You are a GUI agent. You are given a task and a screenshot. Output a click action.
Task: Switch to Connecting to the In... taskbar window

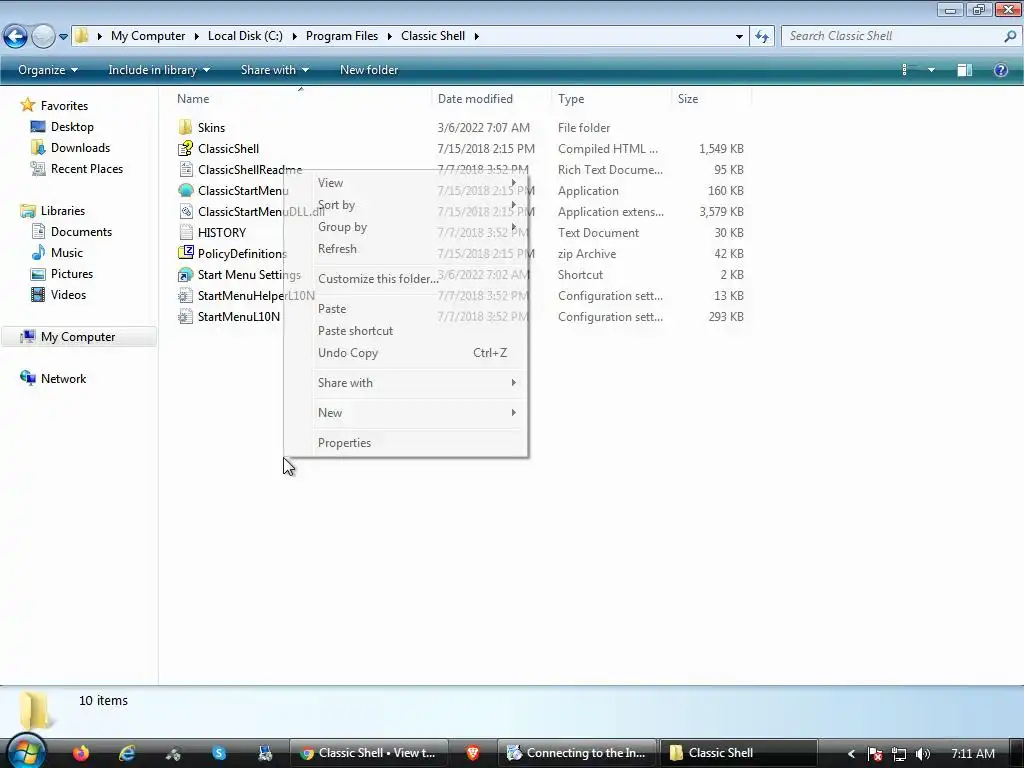pyautogui.click(x=576, y=753)
